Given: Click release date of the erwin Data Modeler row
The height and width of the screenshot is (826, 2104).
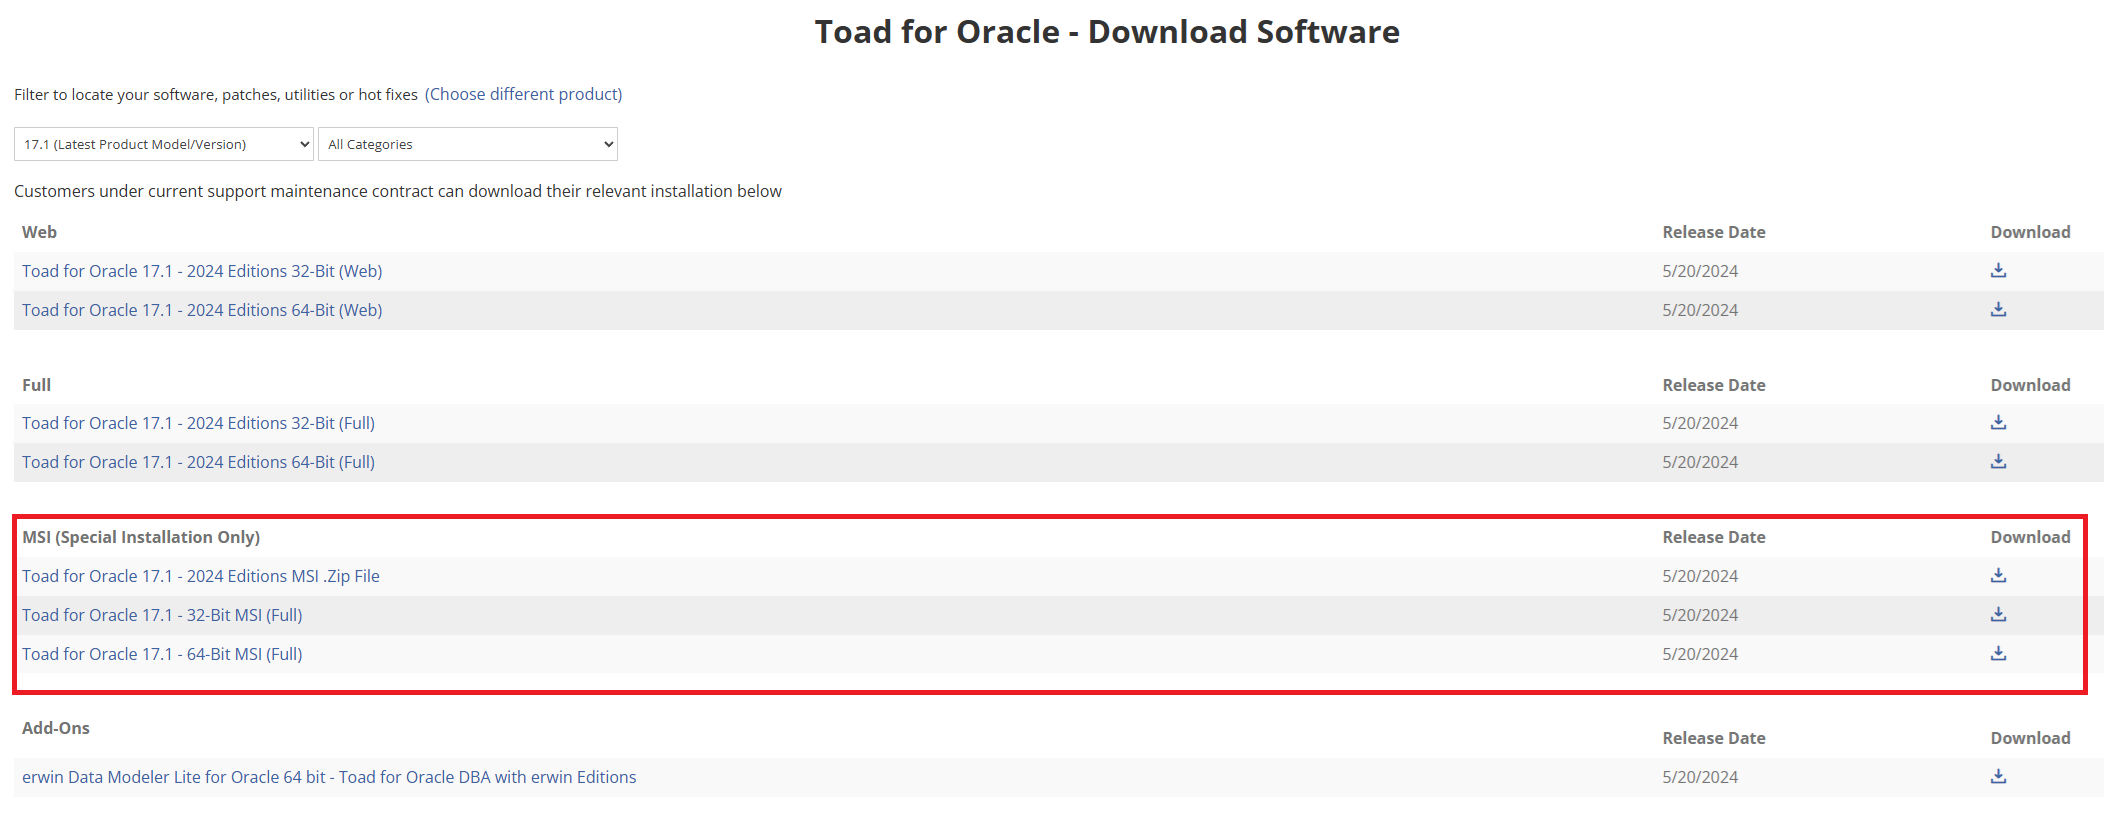Looking at the screenshot, I should [x=1700, y=777].
